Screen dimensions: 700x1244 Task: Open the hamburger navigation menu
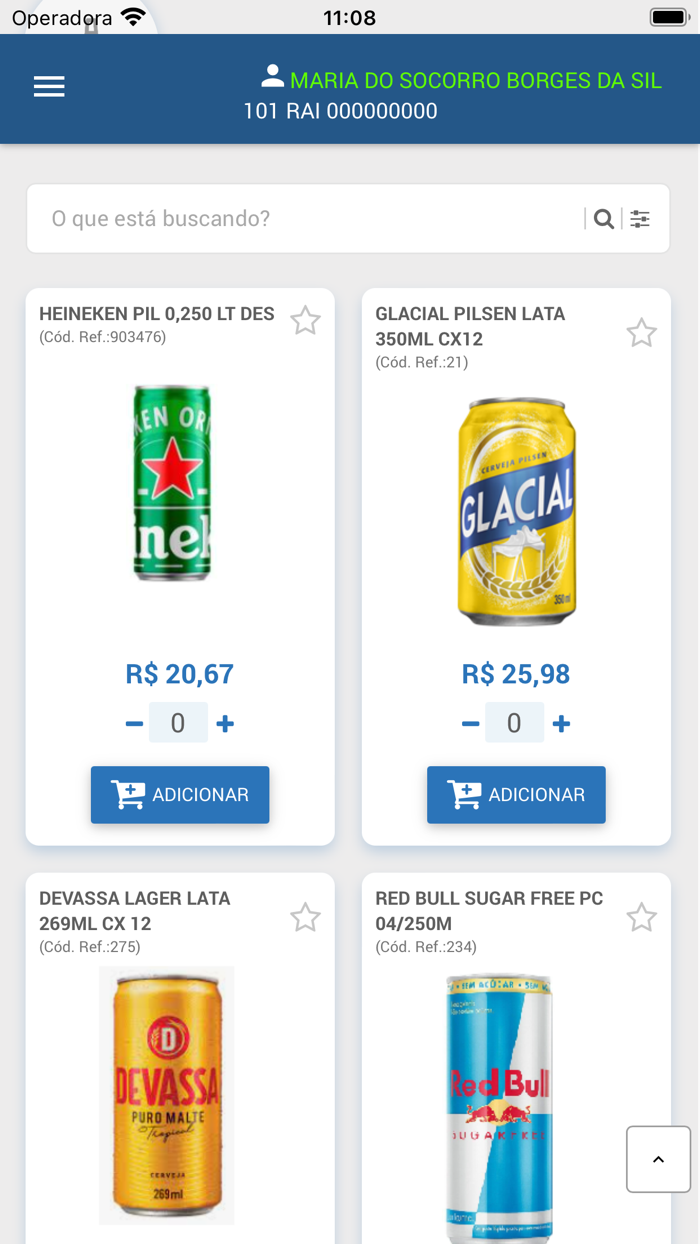point(48,86)
